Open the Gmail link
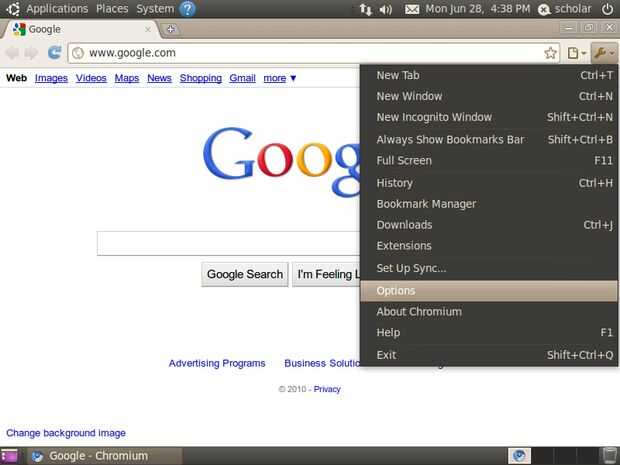 click(242, 78)
